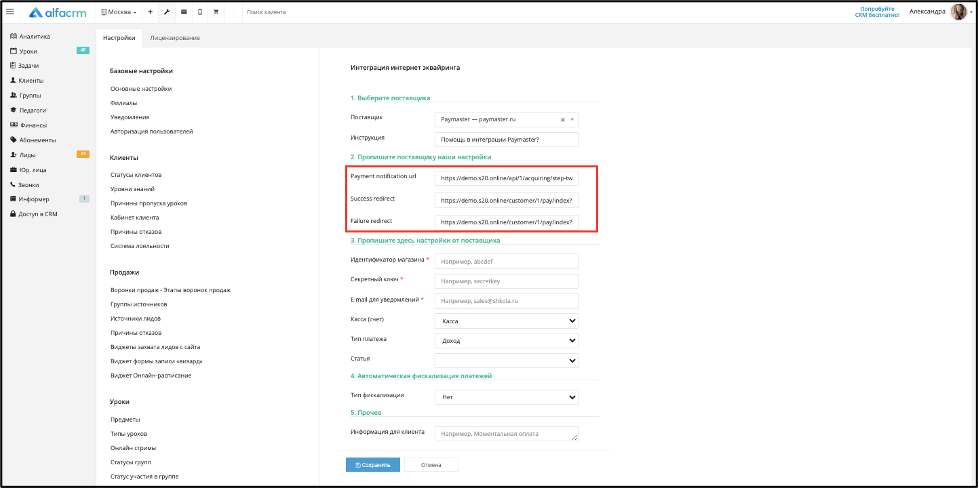Click the Success redirect field

[506, 200]
